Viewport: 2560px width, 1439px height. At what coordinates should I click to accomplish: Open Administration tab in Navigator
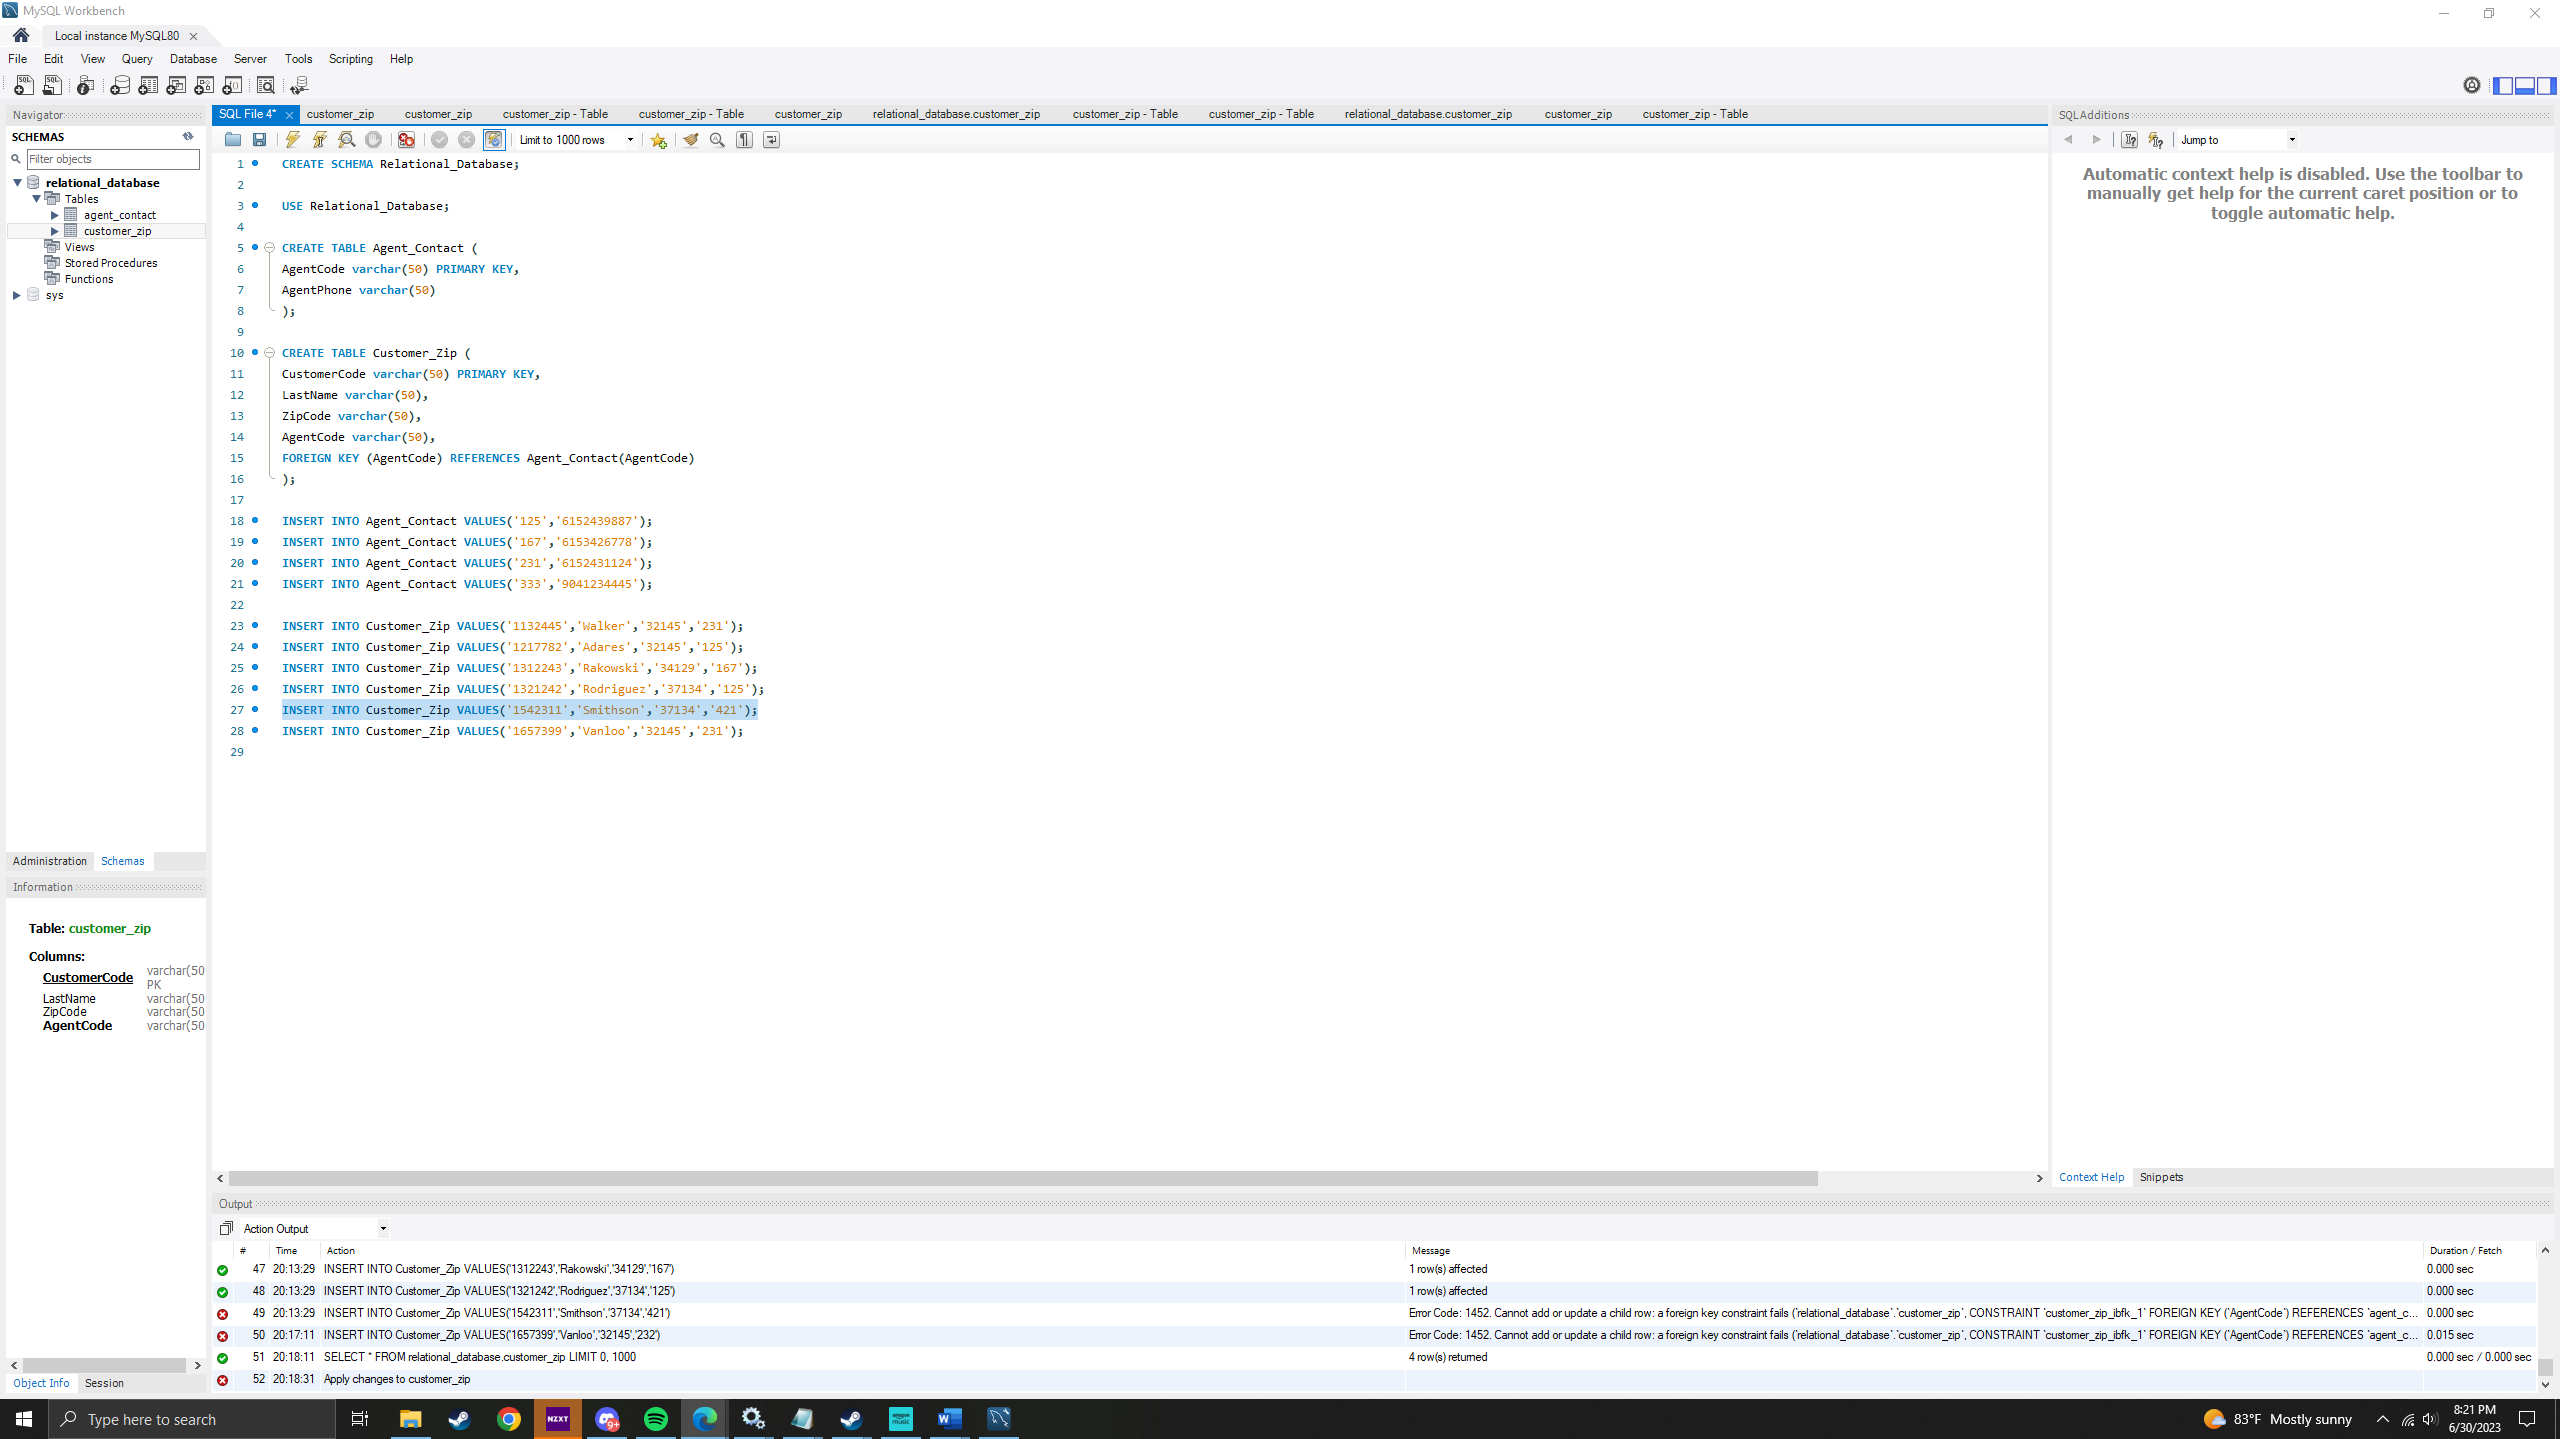point(50,861)
